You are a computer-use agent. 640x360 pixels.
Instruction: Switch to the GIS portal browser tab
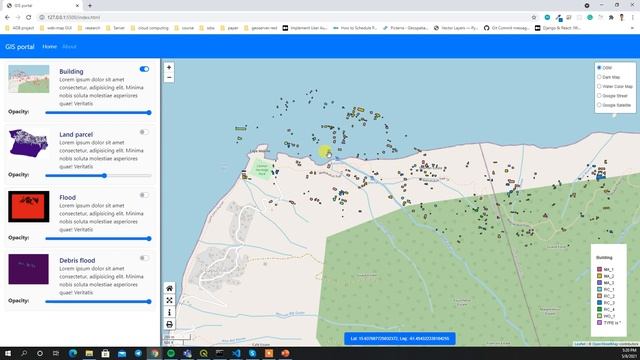[x=42, y=6]
